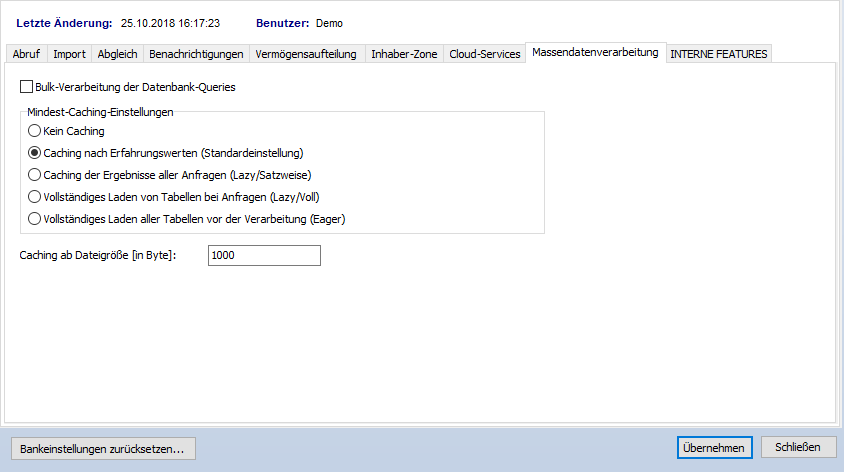The image size is (844, 472).
Task: Choose Caching nach Erfahrungswerten radio button
Action: click(35, 153)
